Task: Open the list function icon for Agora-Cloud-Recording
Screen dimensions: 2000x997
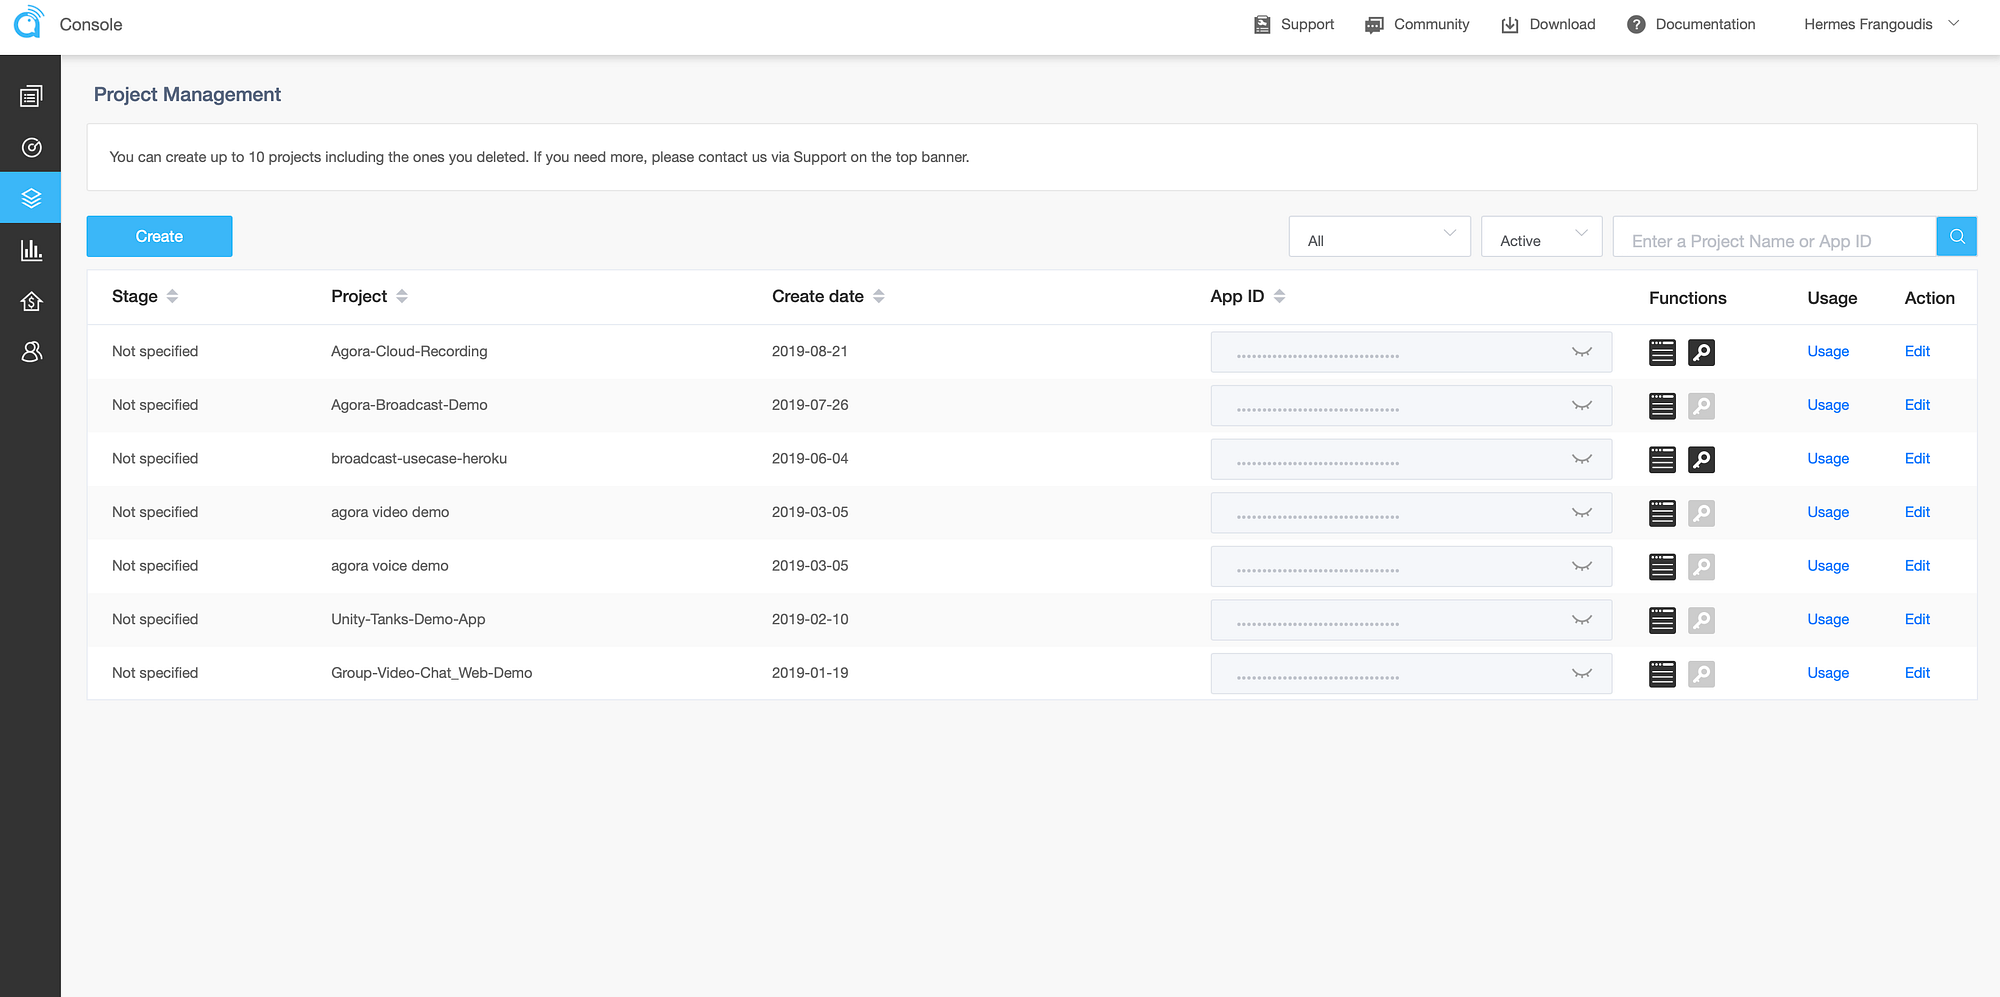Action: pos(1662,352)
